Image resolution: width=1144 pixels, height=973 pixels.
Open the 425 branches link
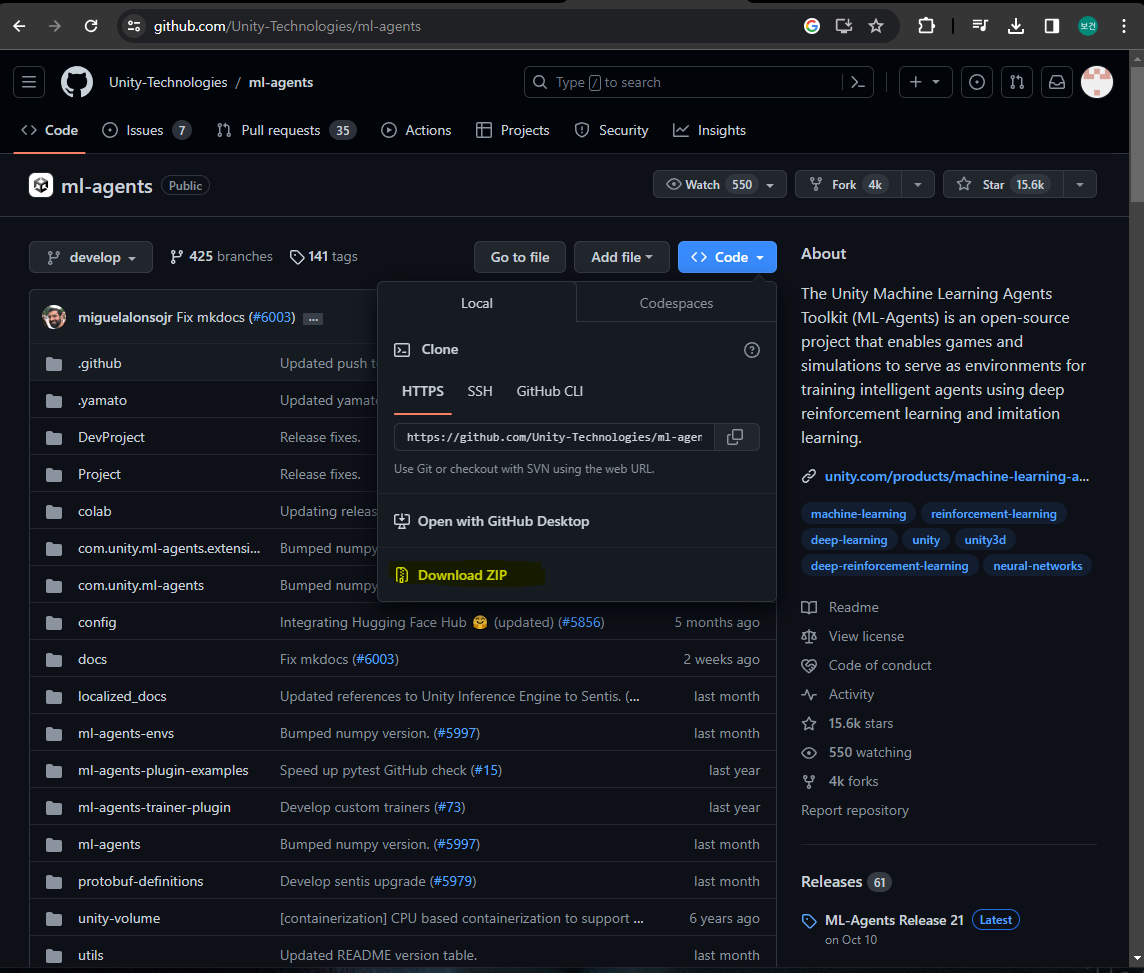pos(221,257)
